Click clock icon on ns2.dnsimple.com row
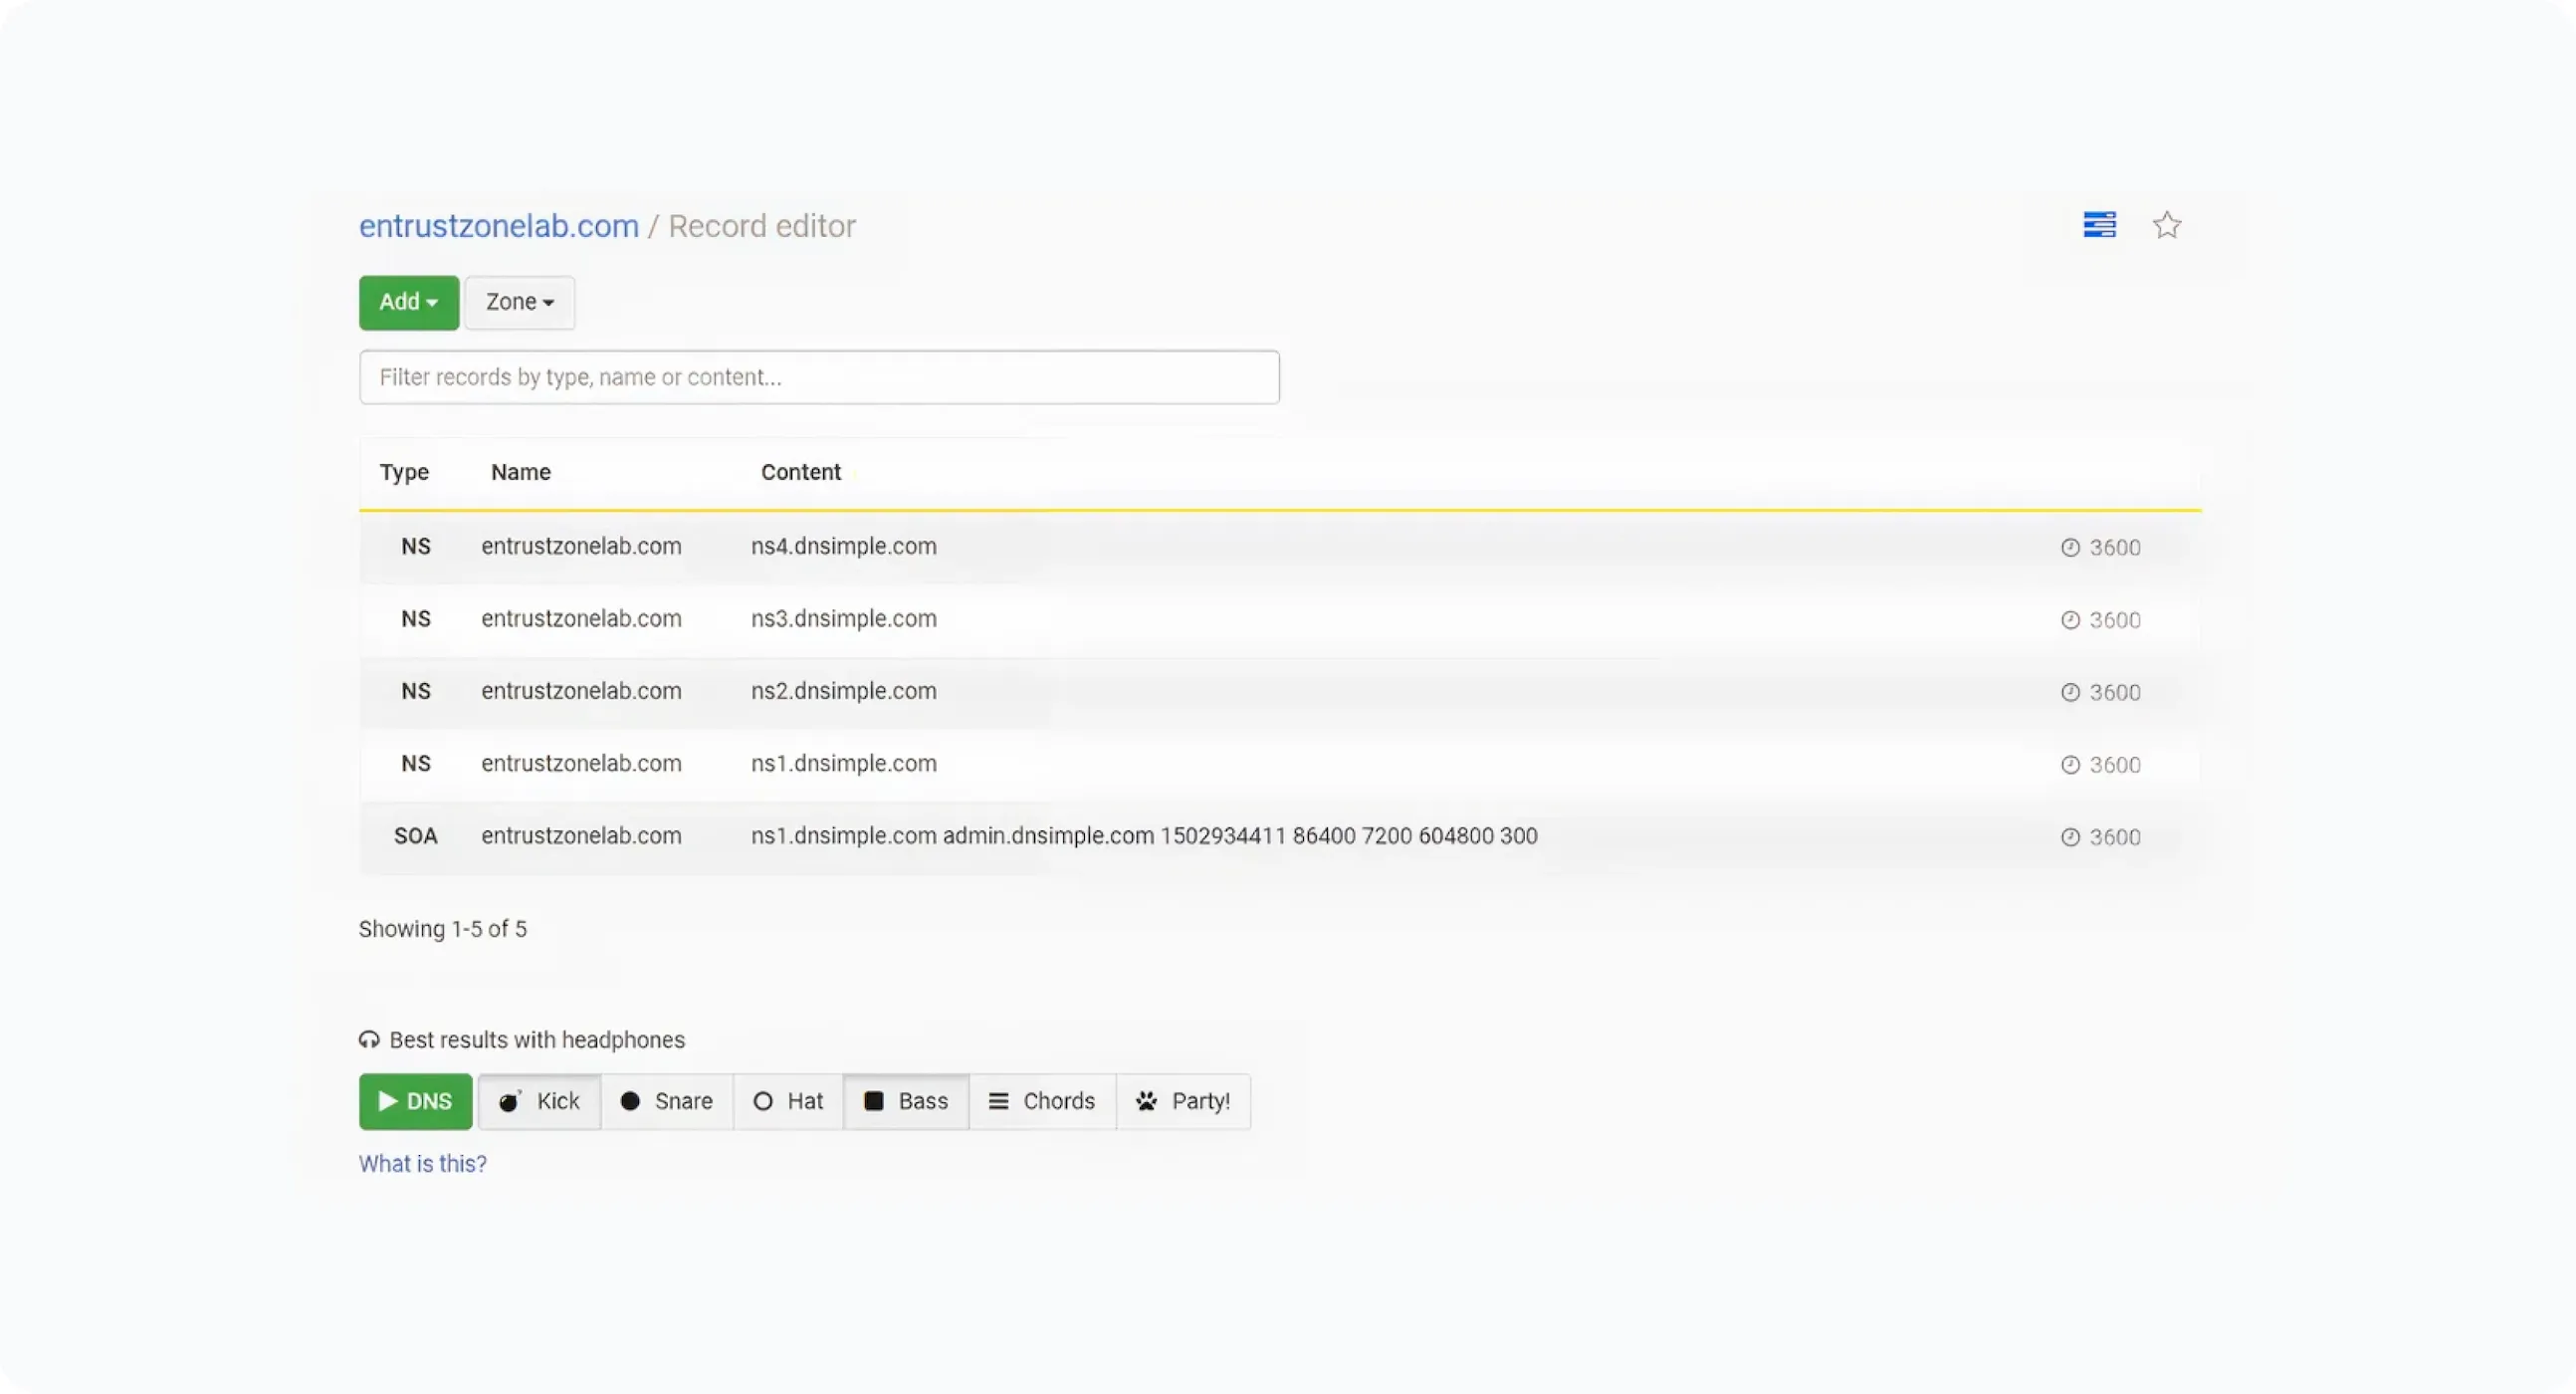The width and height of the screenshot is (2576, 1394). 2070,692
